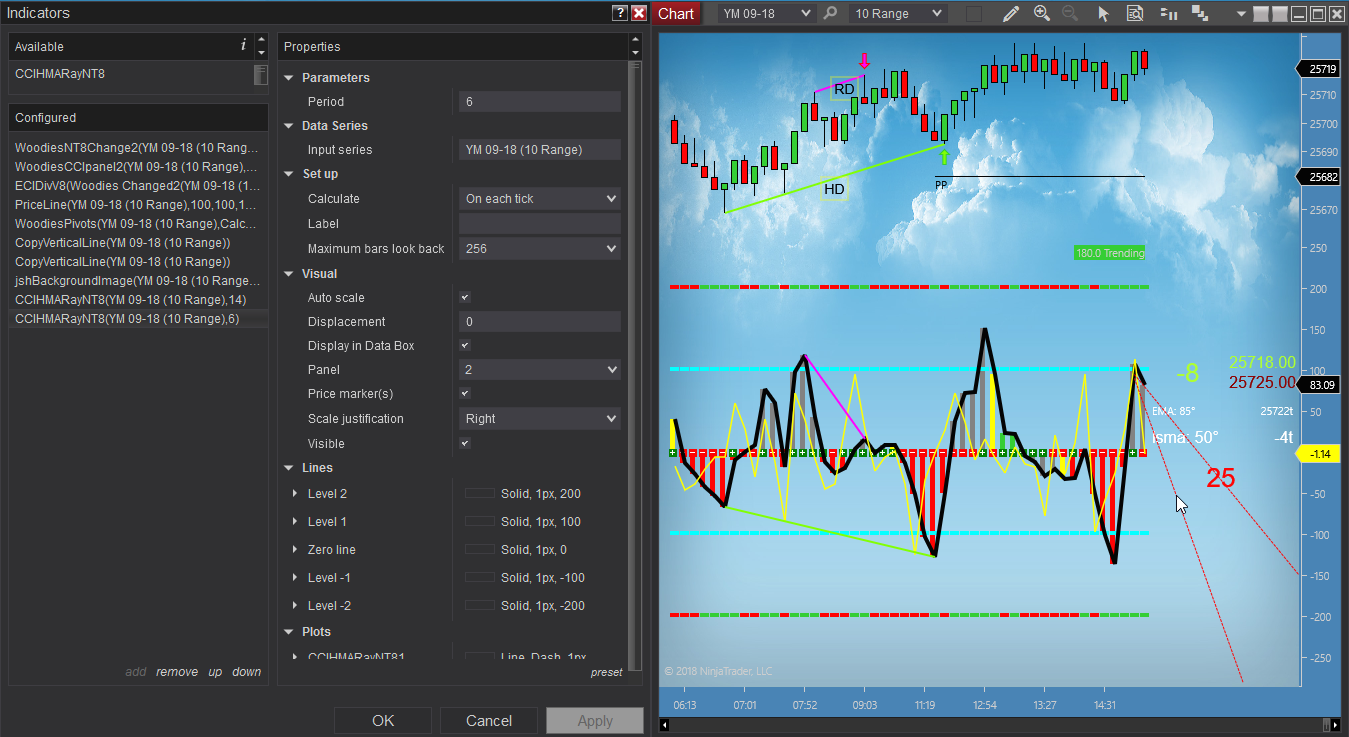The image size is (1349, 737).
Task: Click the up link
Action: 215,672
